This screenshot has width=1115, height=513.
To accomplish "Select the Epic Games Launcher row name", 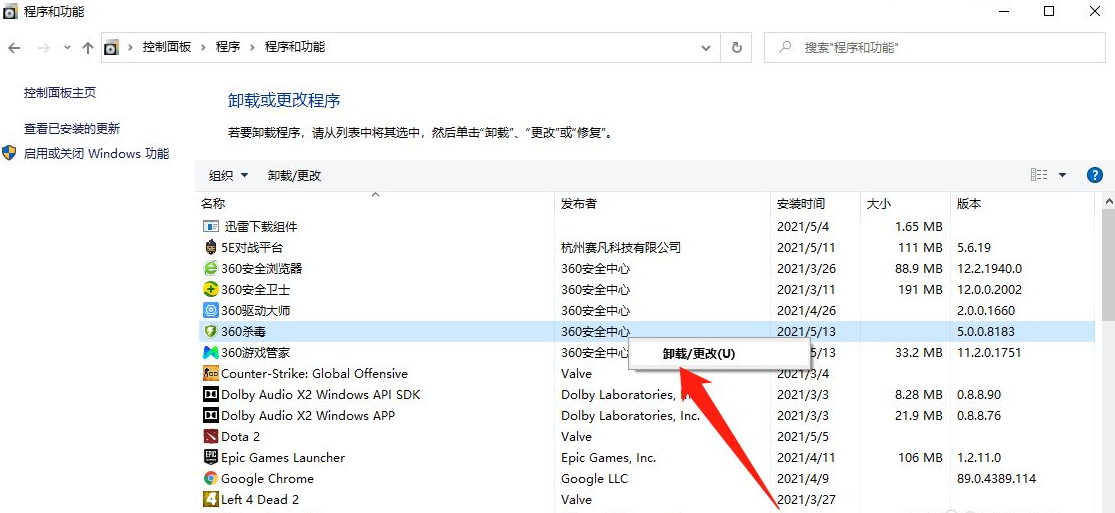I will [x=283, y=458].
